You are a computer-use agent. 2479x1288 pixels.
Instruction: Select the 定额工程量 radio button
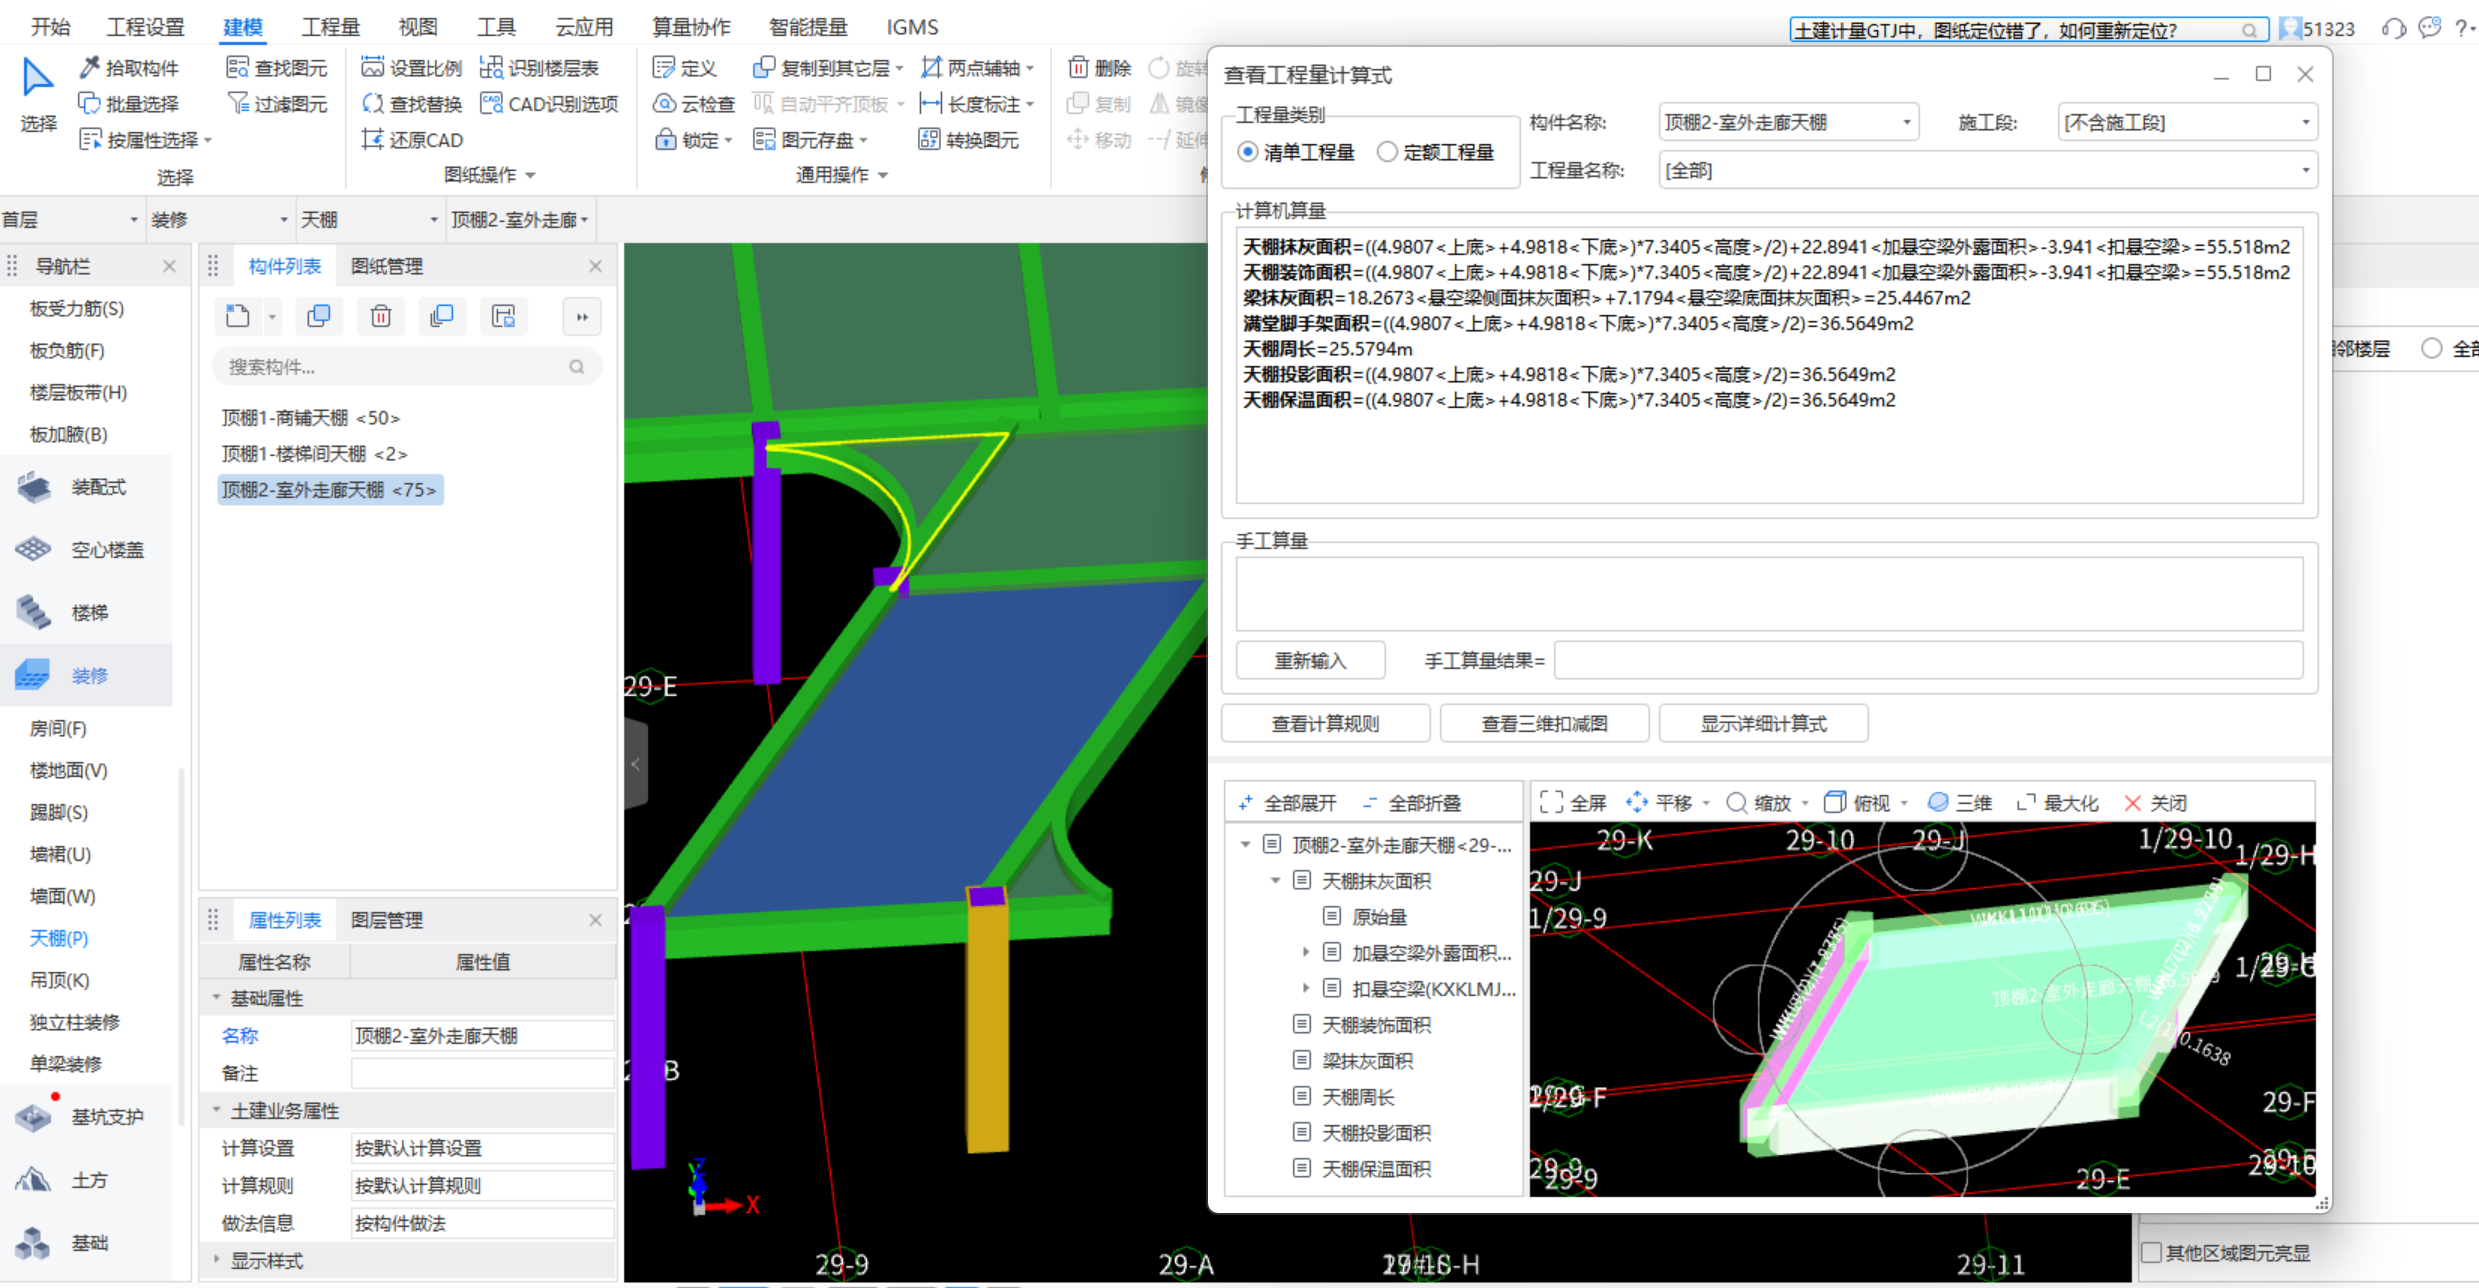pyautogui.click(x=1387, y=152)
